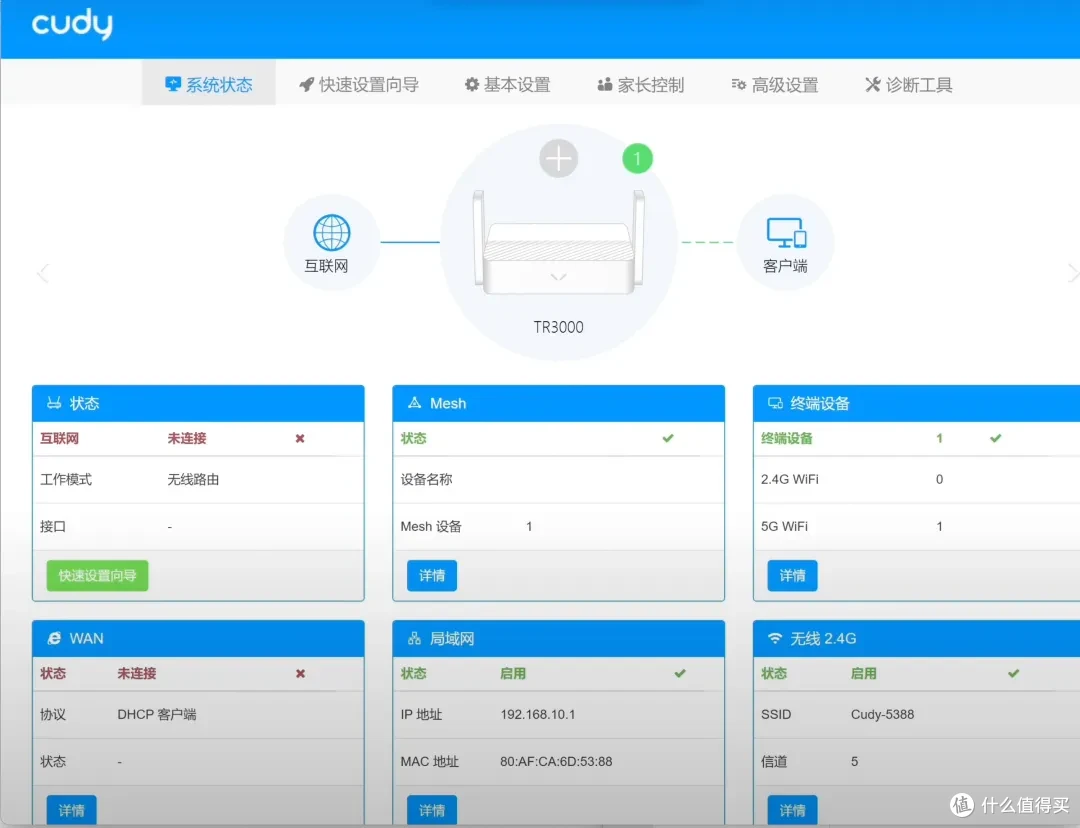Click 详情 button in 无线 2.4G panel
1080x828 pixels.
click(x=792, y=809)
